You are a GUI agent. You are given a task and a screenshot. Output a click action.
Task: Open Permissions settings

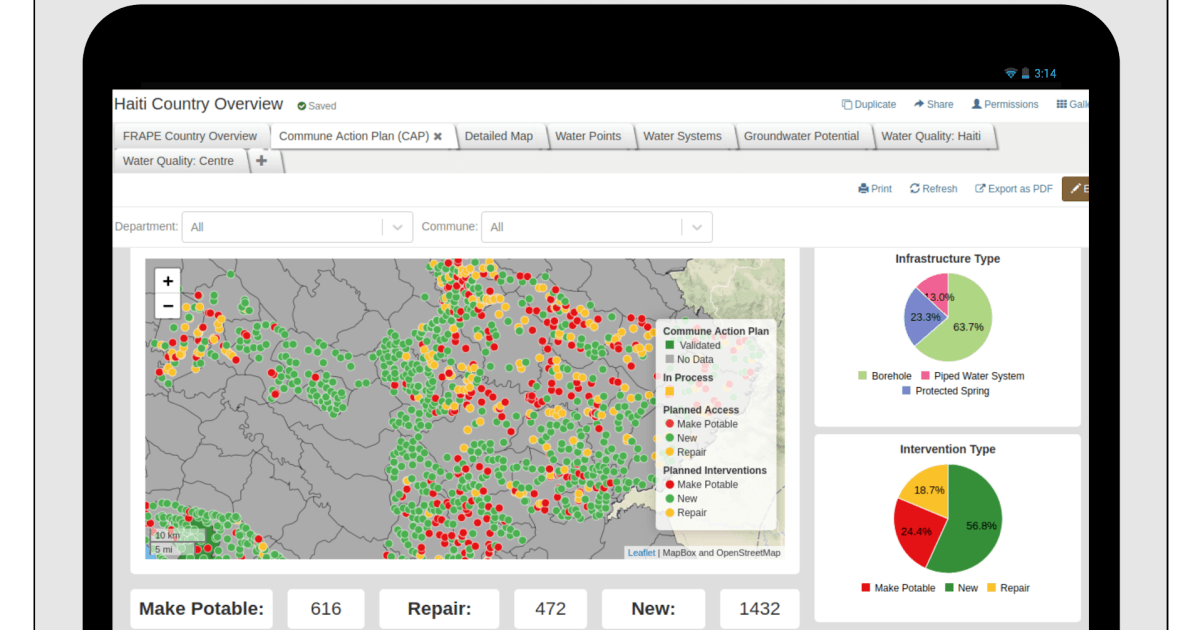point(1005,104)
